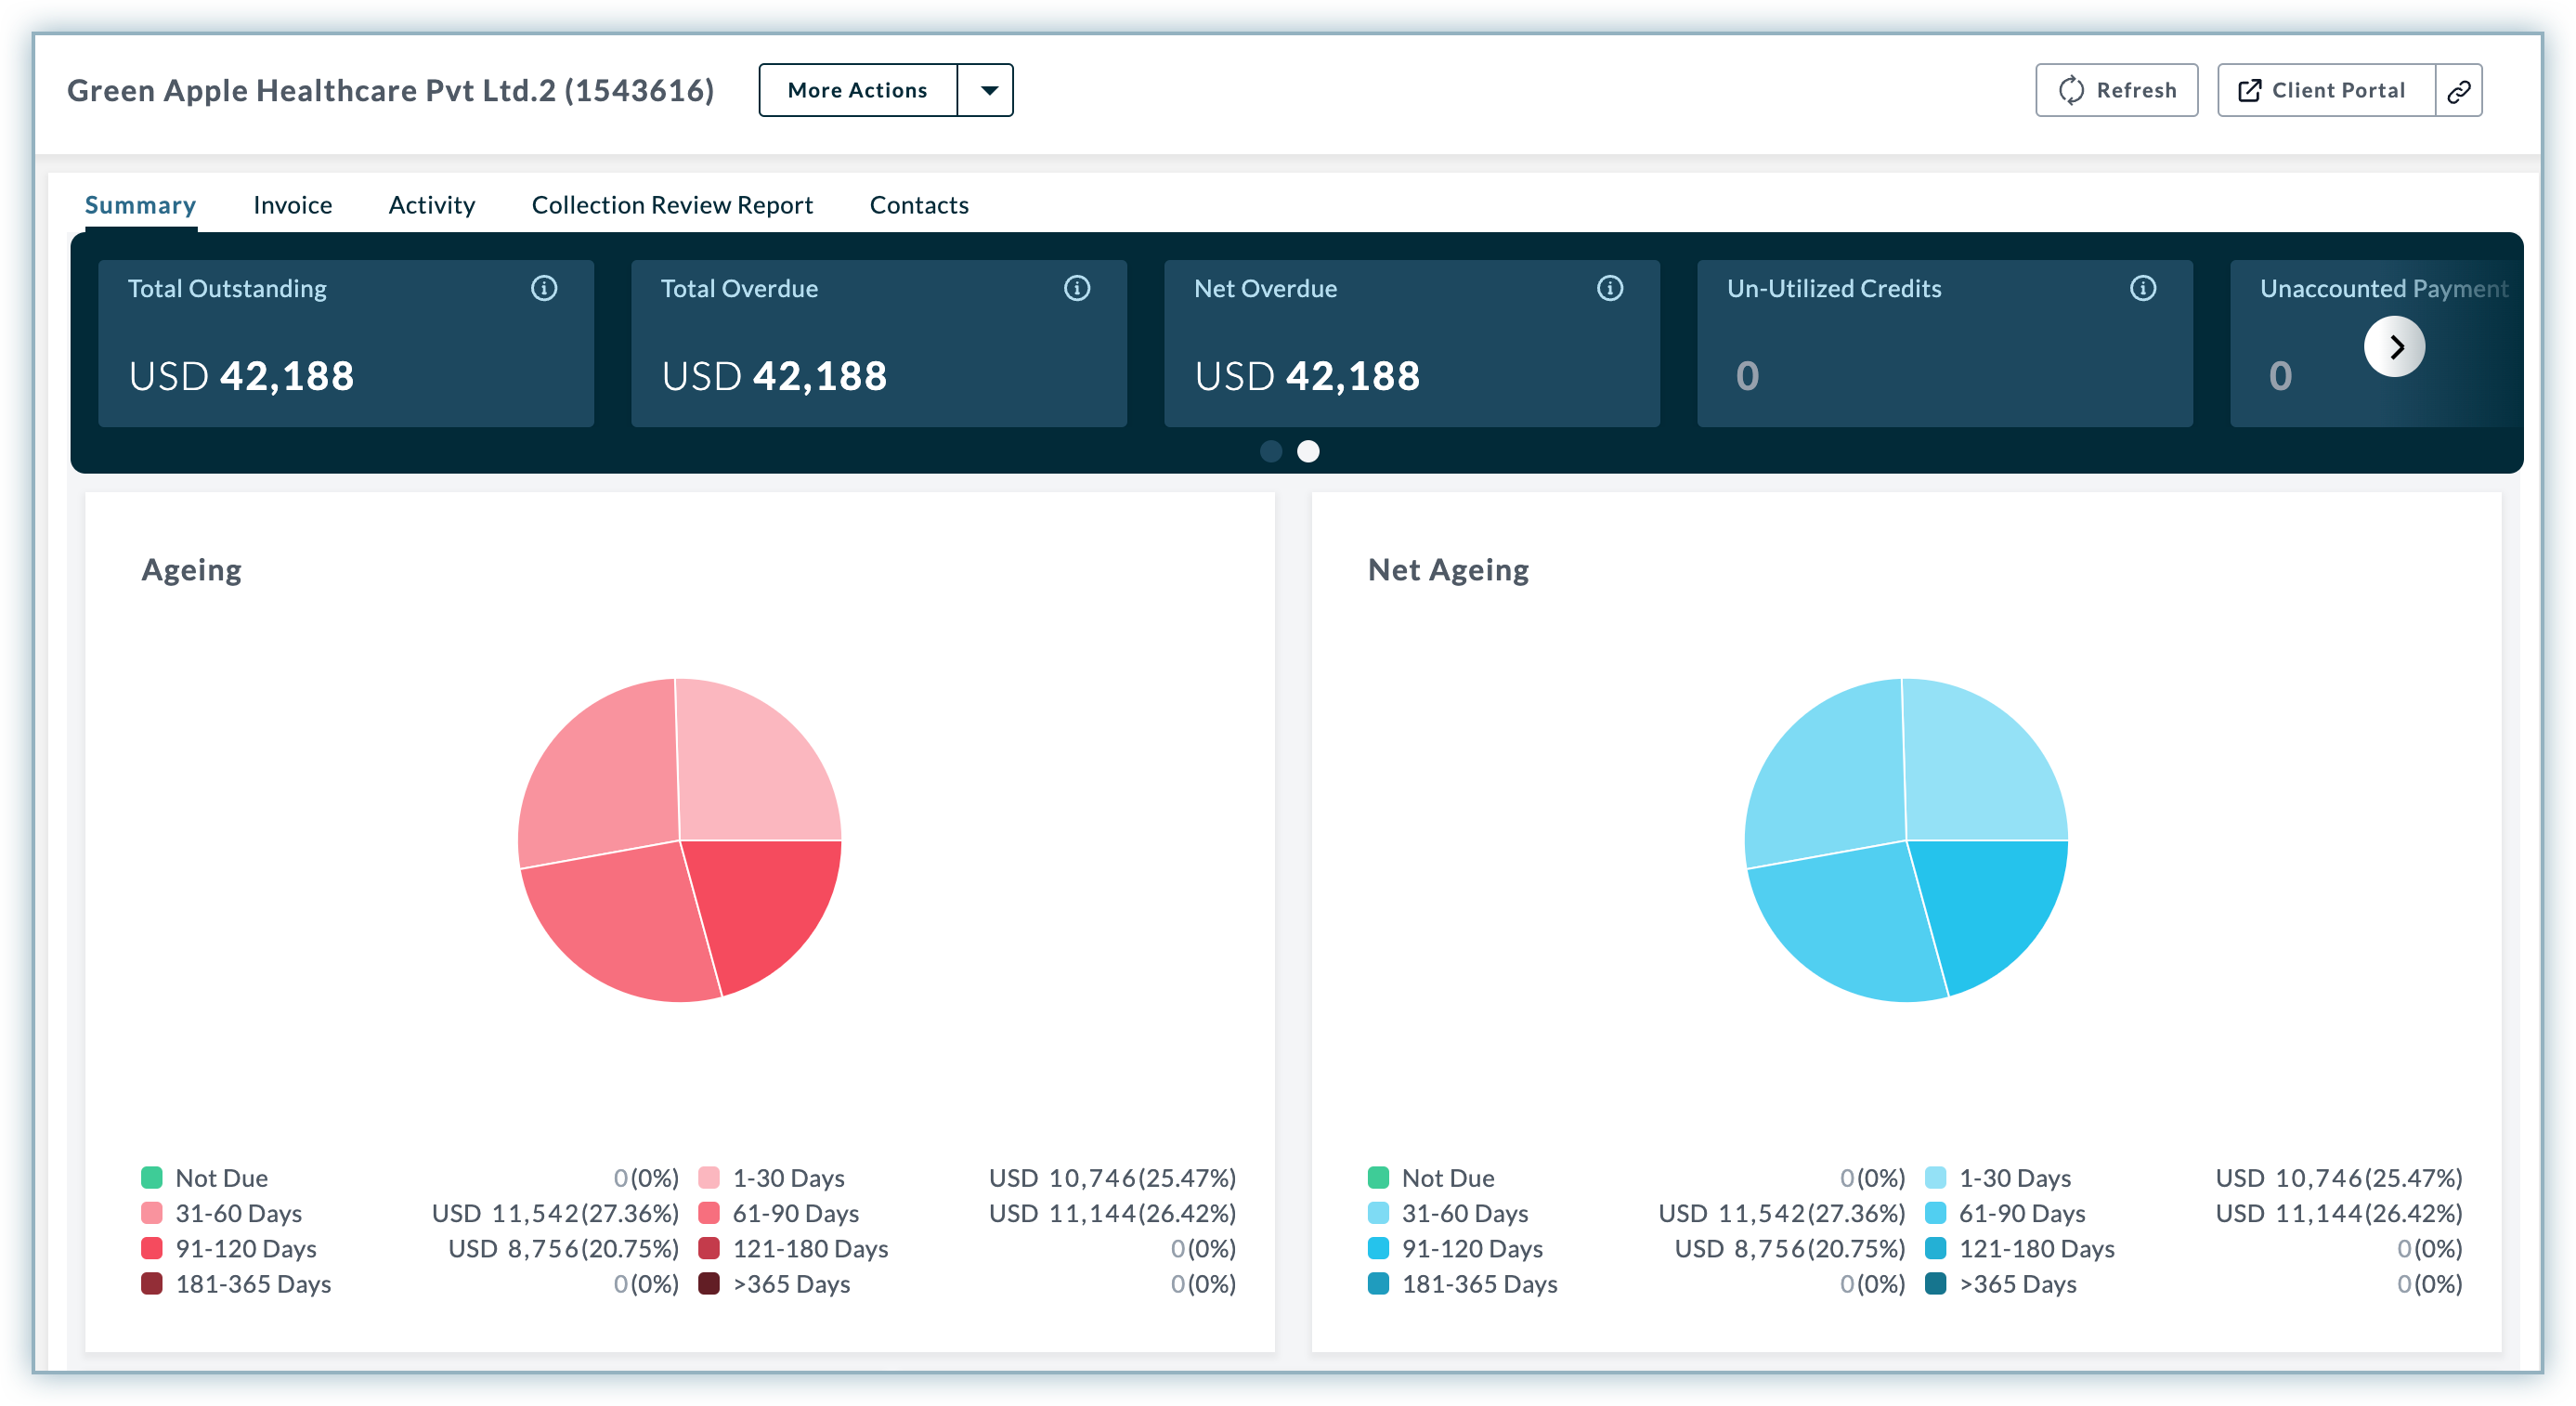This screenshot has width=2576, height=1406.
Task: Toggle >365 Days swatch in Ageing legend
Action: 709,1283
